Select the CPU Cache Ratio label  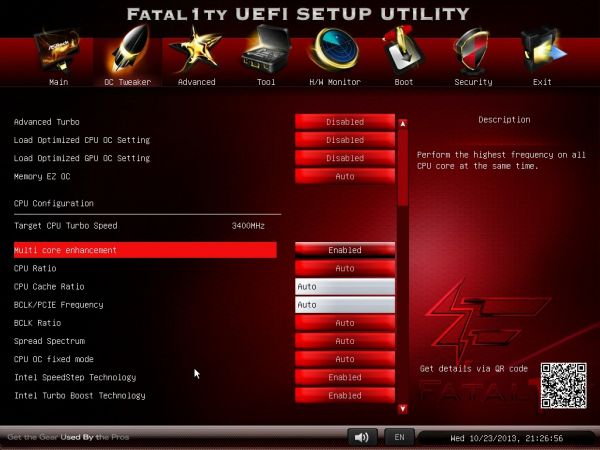point(49,287)
